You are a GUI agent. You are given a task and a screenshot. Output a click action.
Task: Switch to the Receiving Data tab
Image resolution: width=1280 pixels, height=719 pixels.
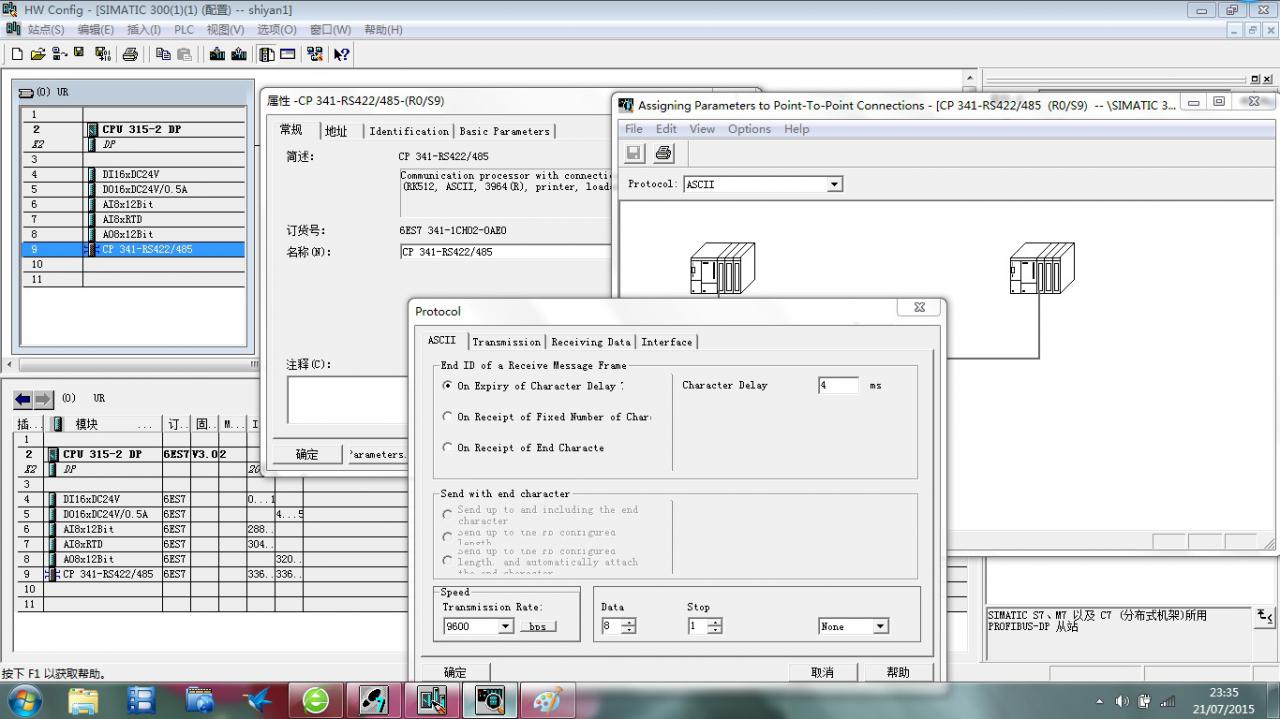pyautogui.click(x=591, y=342)
